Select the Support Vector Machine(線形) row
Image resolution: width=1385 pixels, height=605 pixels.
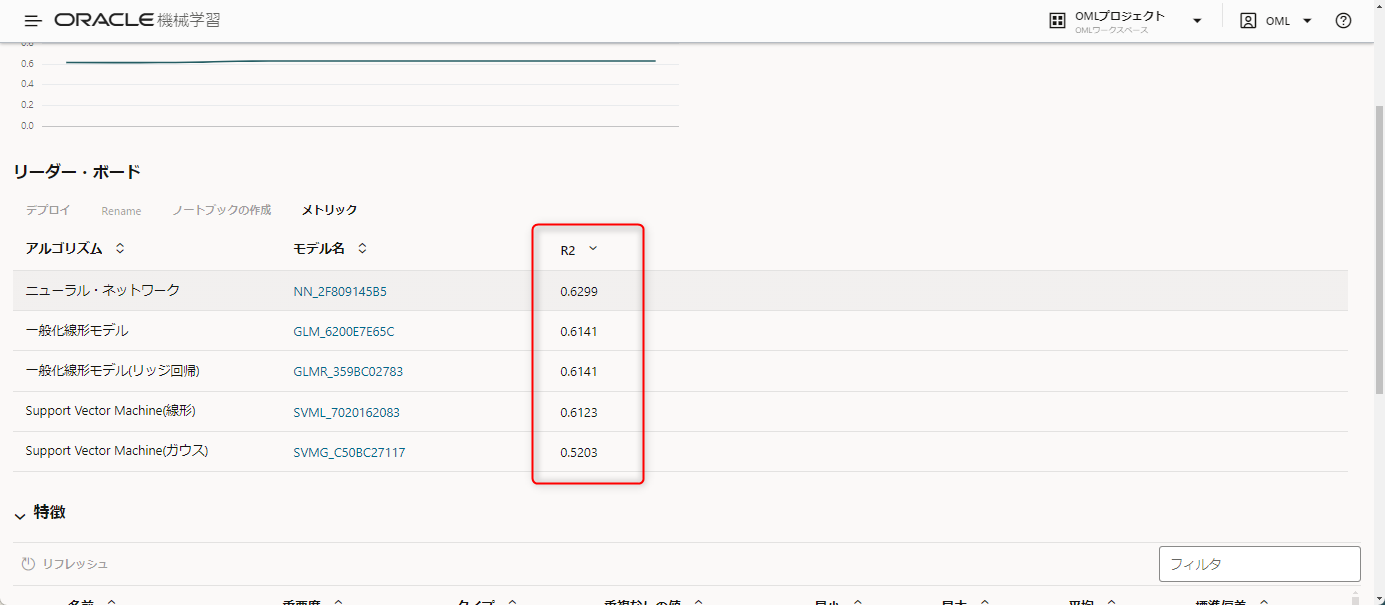680,412
